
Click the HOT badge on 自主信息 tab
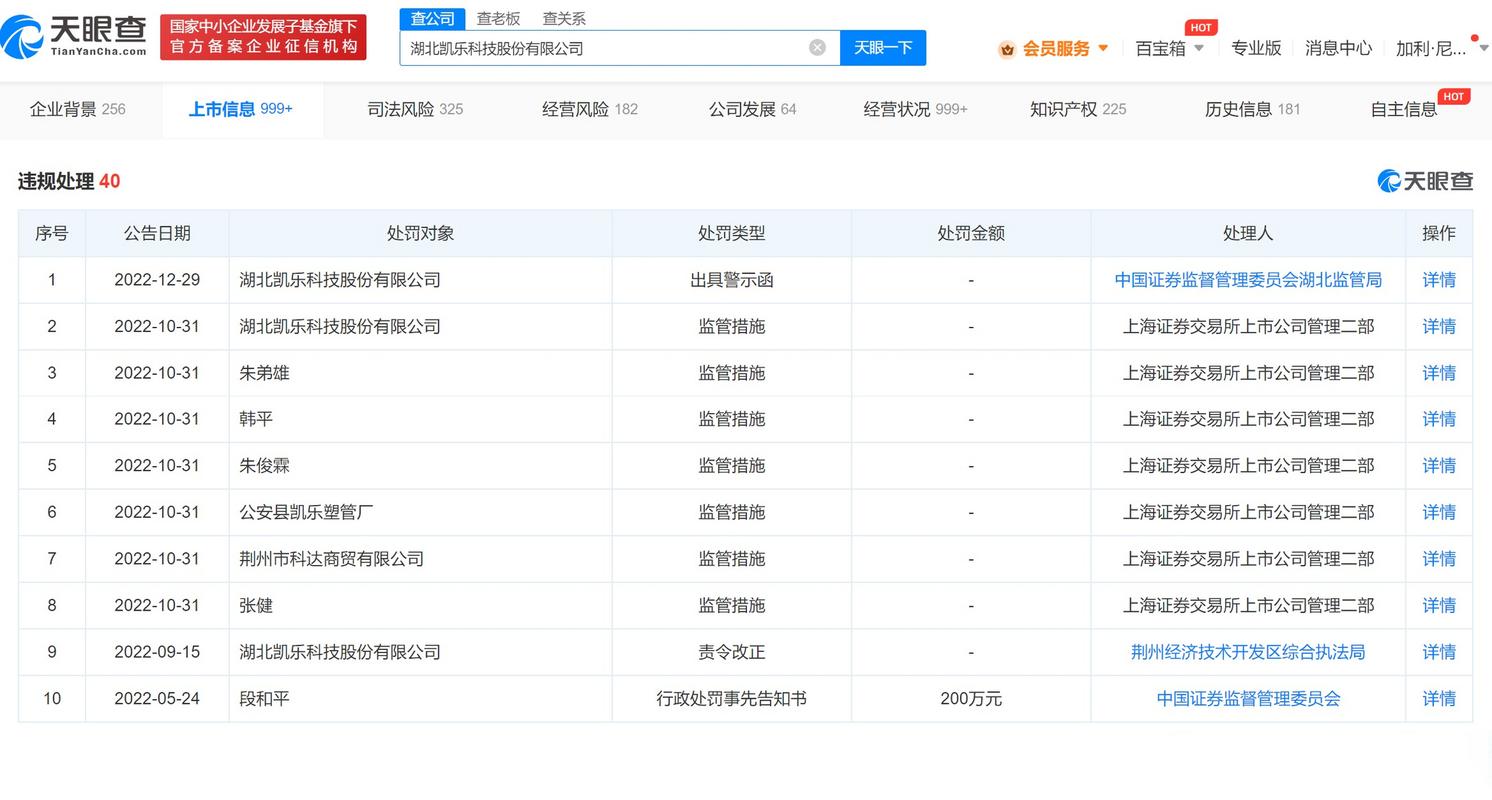click(1454, 96)
